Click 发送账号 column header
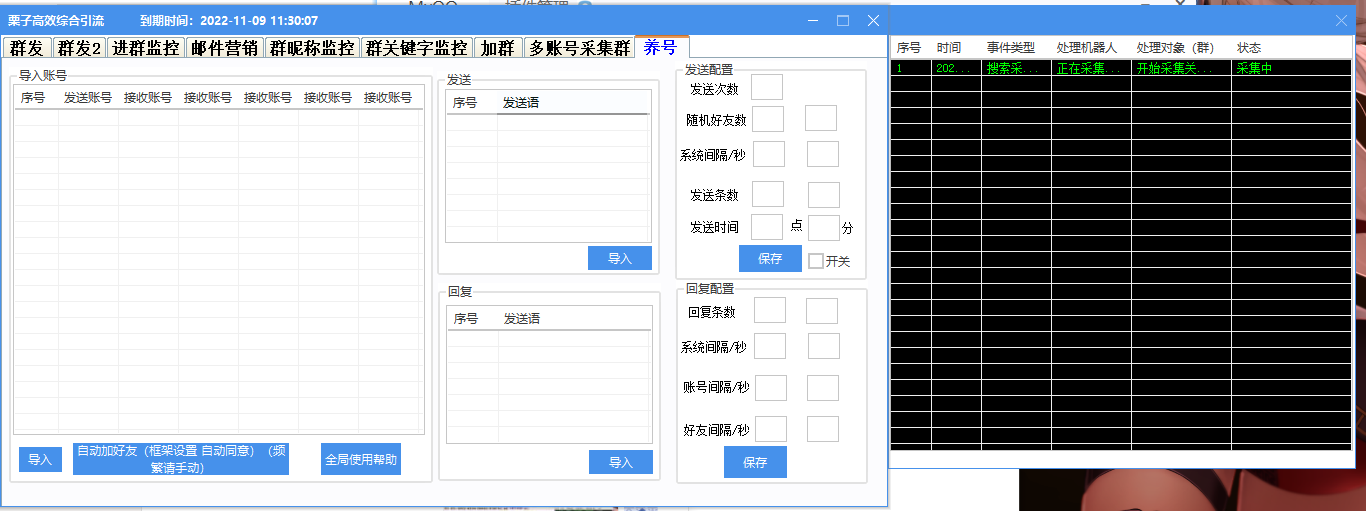The image size is (1366, 511). 88,98
